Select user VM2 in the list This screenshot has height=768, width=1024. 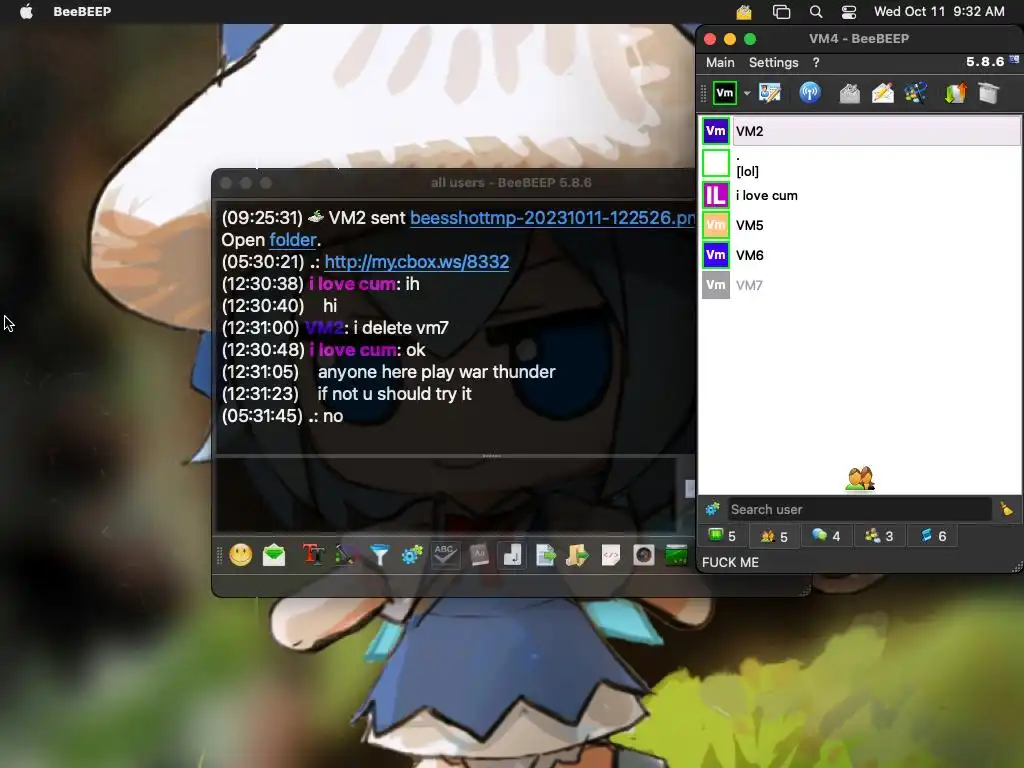860,131
